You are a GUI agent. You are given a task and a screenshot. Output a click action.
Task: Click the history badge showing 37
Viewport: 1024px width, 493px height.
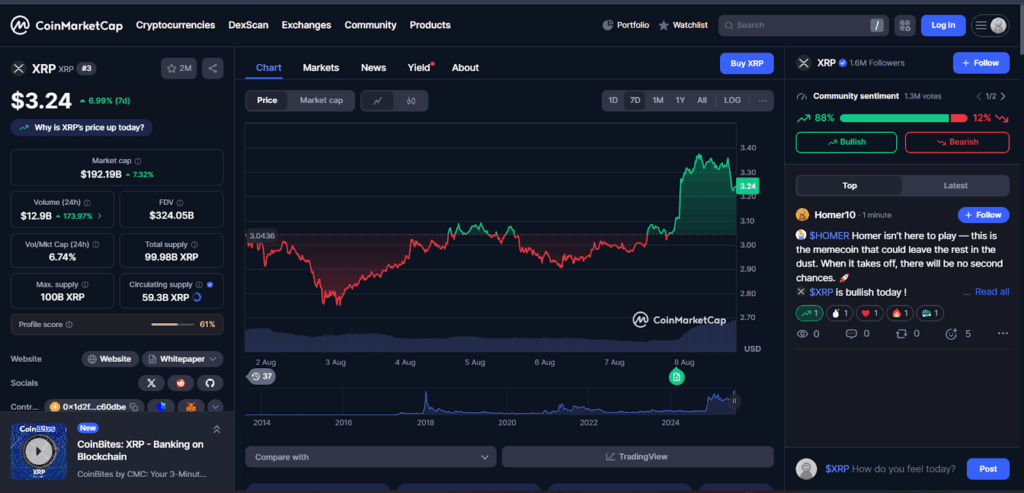click(261, 376)
